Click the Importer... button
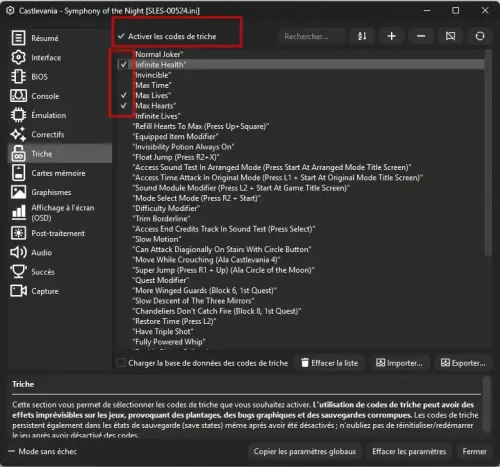 (x=399, y=363)
